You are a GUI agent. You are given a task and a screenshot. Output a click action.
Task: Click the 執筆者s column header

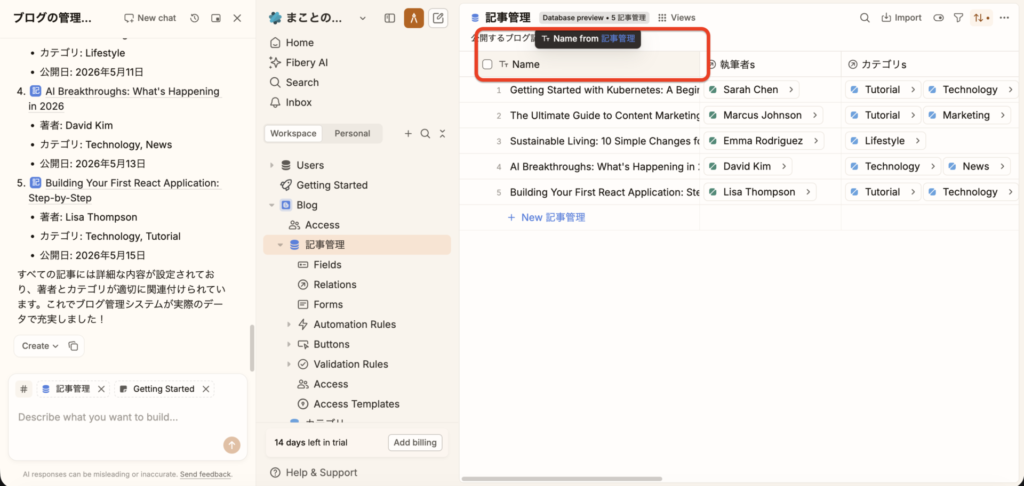pyautogui.click(x=770, y=64)
